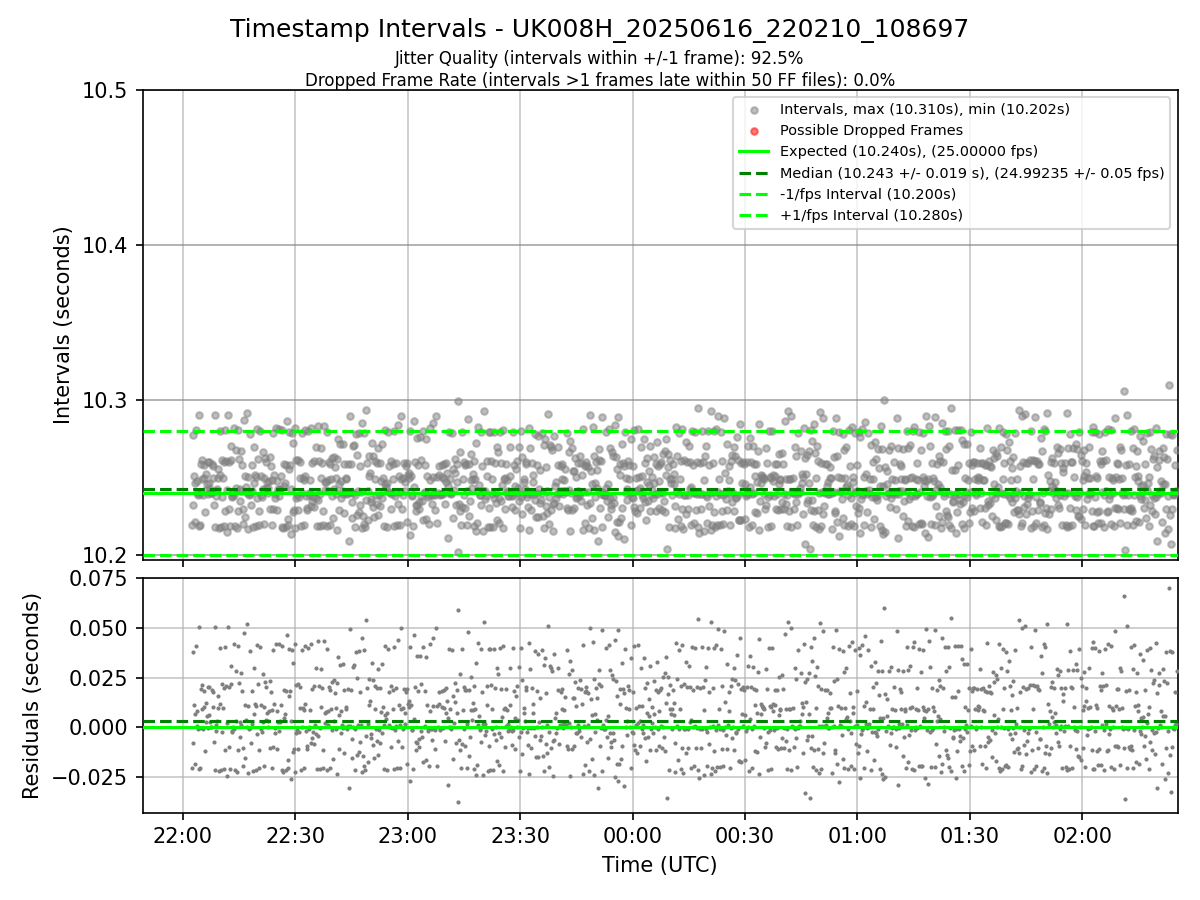Click the solid green line sample for the Expected entry

[x=754, y=152]
